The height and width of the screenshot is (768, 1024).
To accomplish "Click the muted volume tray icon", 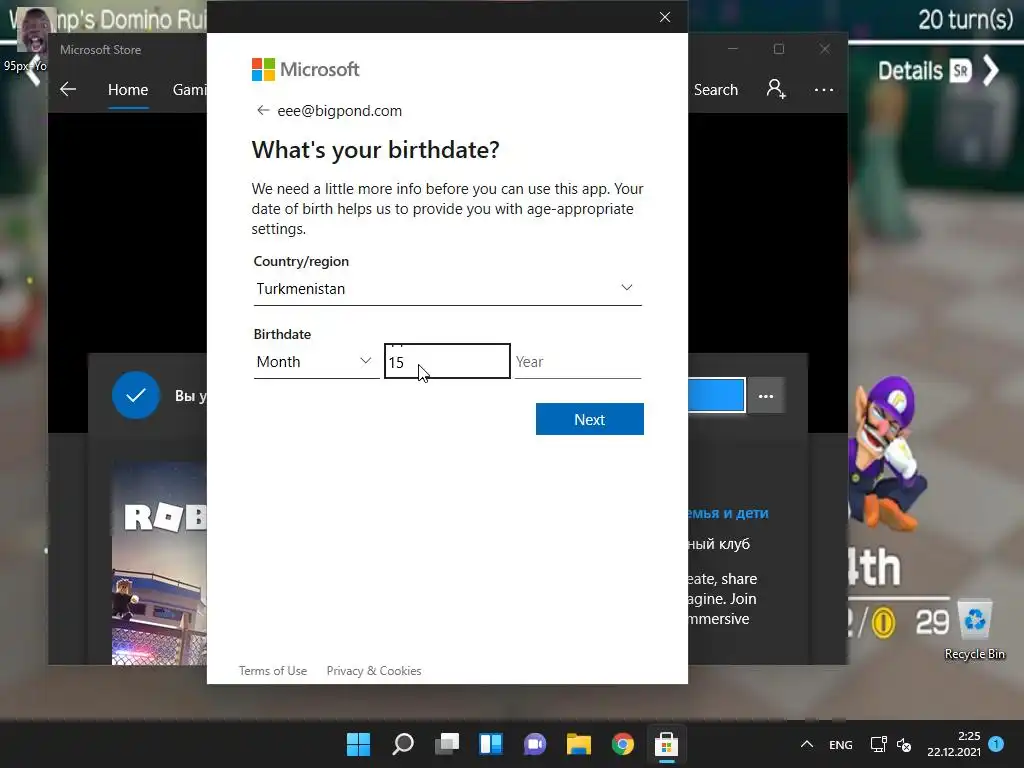I will tap(904, 744).
